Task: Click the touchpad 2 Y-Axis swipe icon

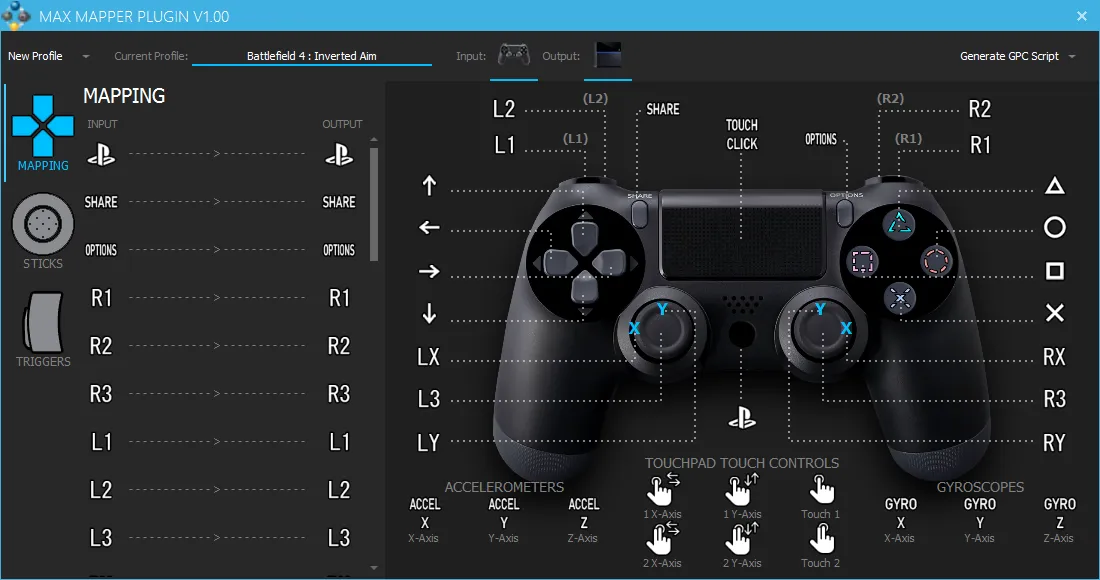Action: (x=742, y=539)
